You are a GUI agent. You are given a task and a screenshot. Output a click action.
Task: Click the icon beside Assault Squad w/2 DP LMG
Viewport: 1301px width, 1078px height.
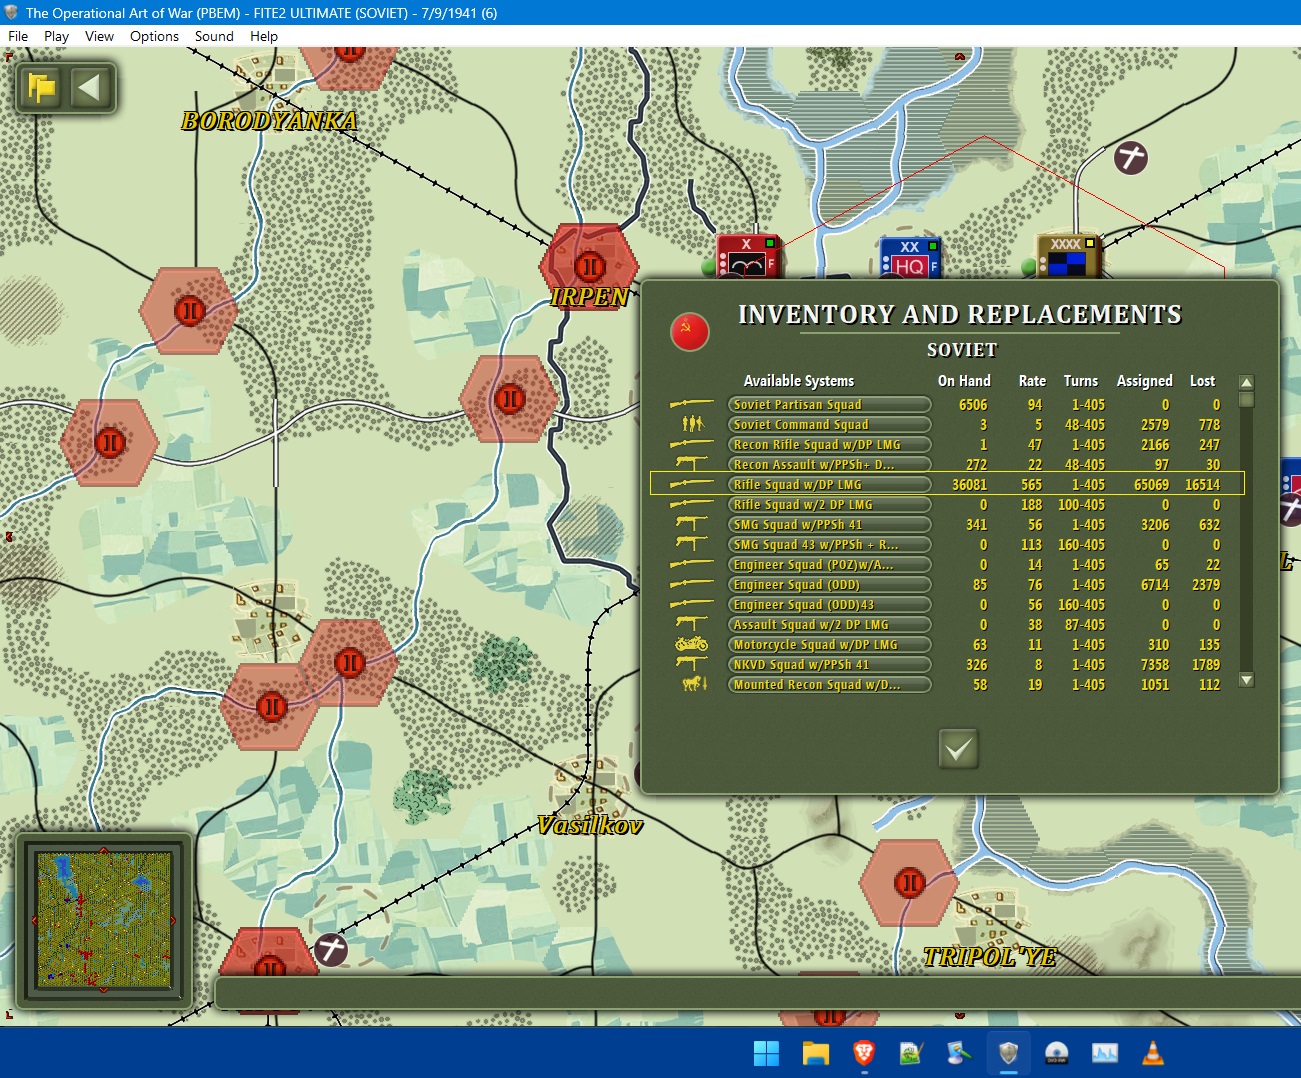[691, 624]
